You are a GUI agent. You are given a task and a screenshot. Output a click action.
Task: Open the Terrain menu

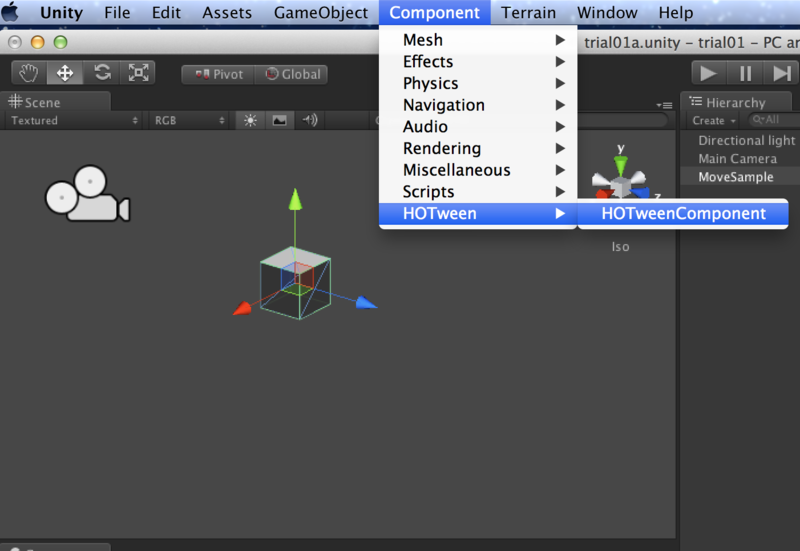528,12
